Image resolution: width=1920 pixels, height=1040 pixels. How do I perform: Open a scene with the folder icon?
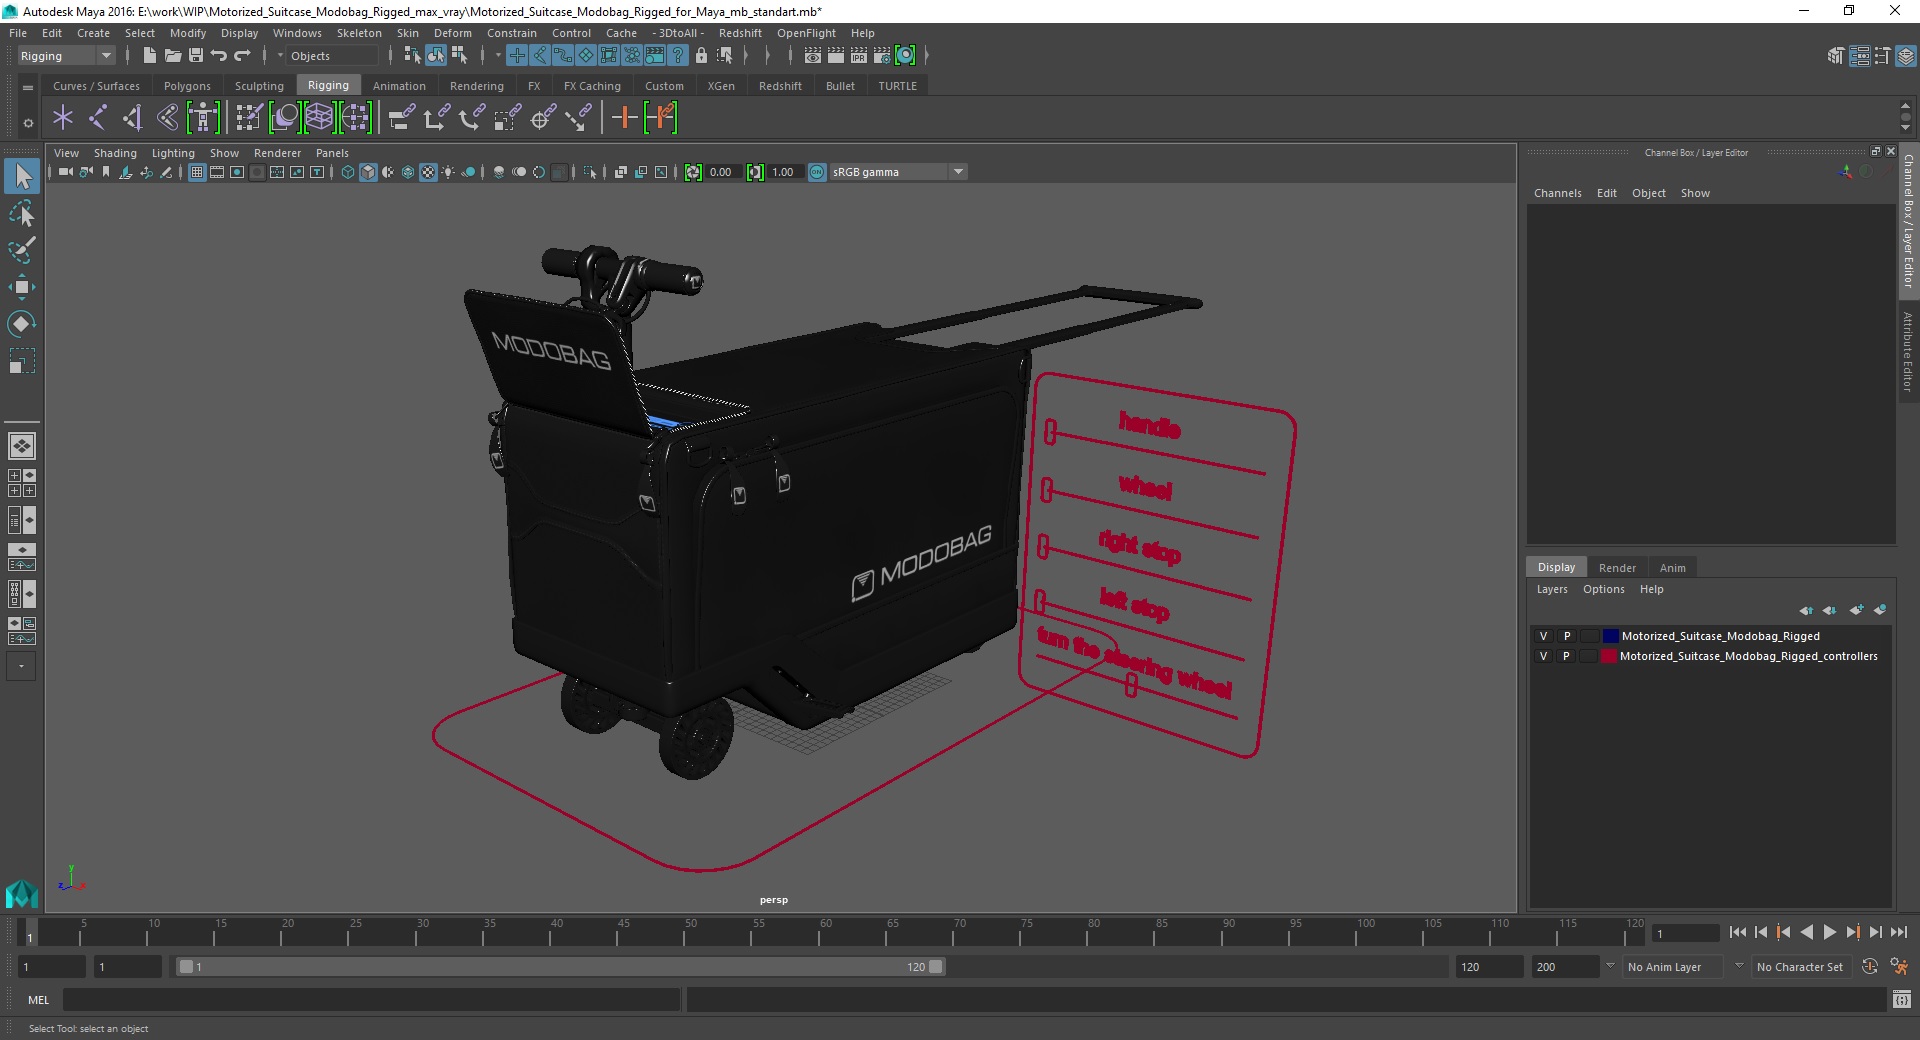[x=172, y=56]
